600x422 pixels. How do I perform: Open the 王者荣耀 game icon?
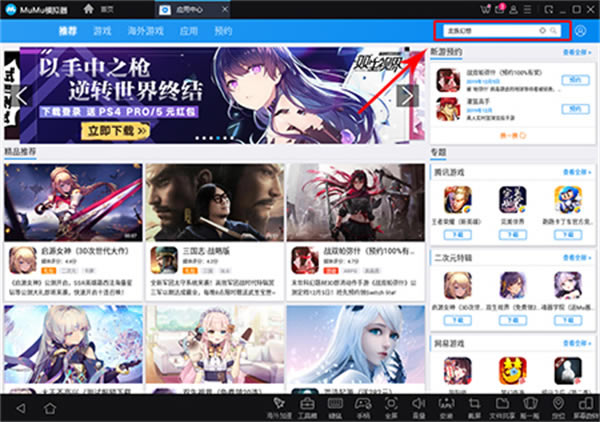458,200
